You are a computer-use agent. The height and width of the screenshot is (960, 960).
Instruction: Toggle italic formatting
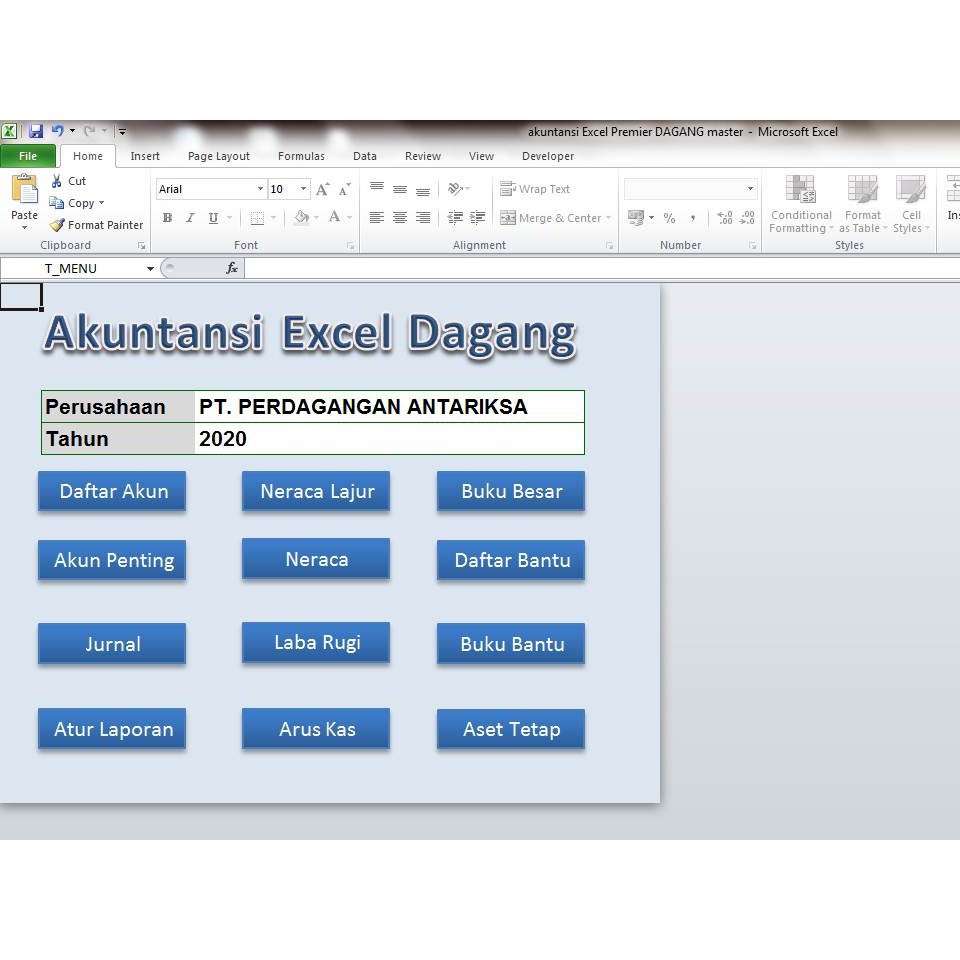point(190,217)
